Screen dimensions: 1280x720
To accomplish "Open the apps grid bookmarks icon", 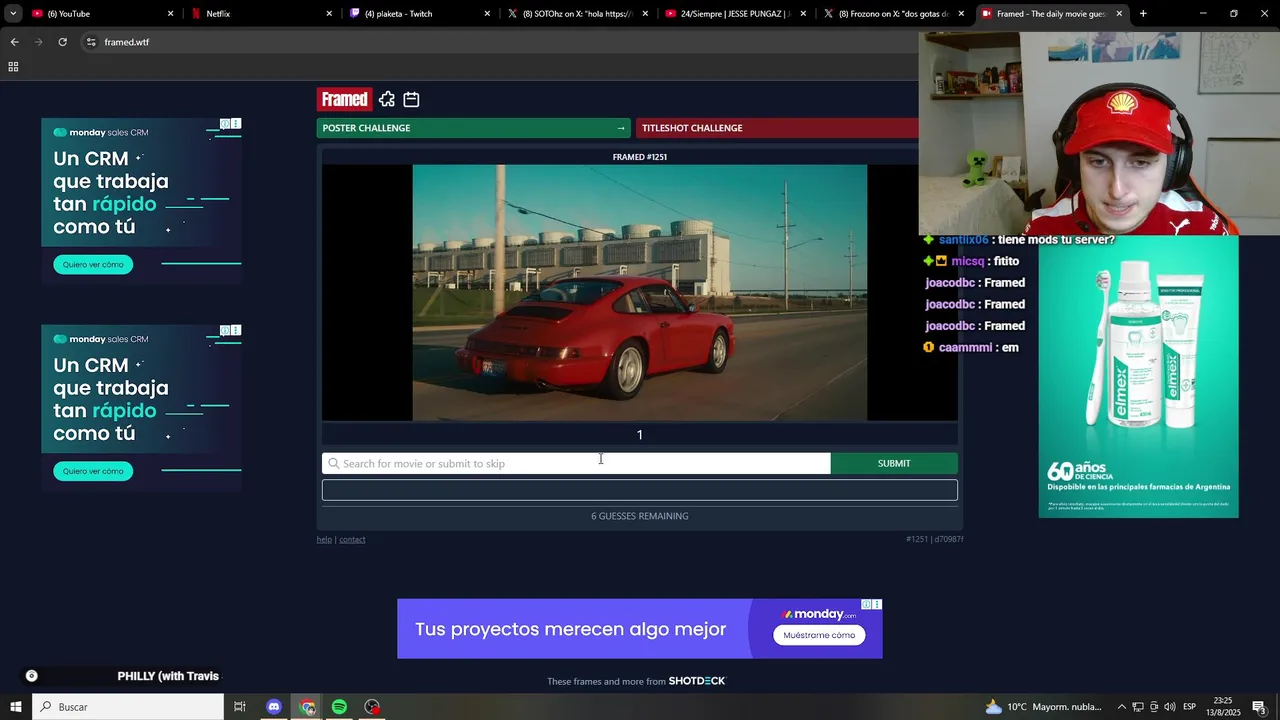I will coord(13,67).
